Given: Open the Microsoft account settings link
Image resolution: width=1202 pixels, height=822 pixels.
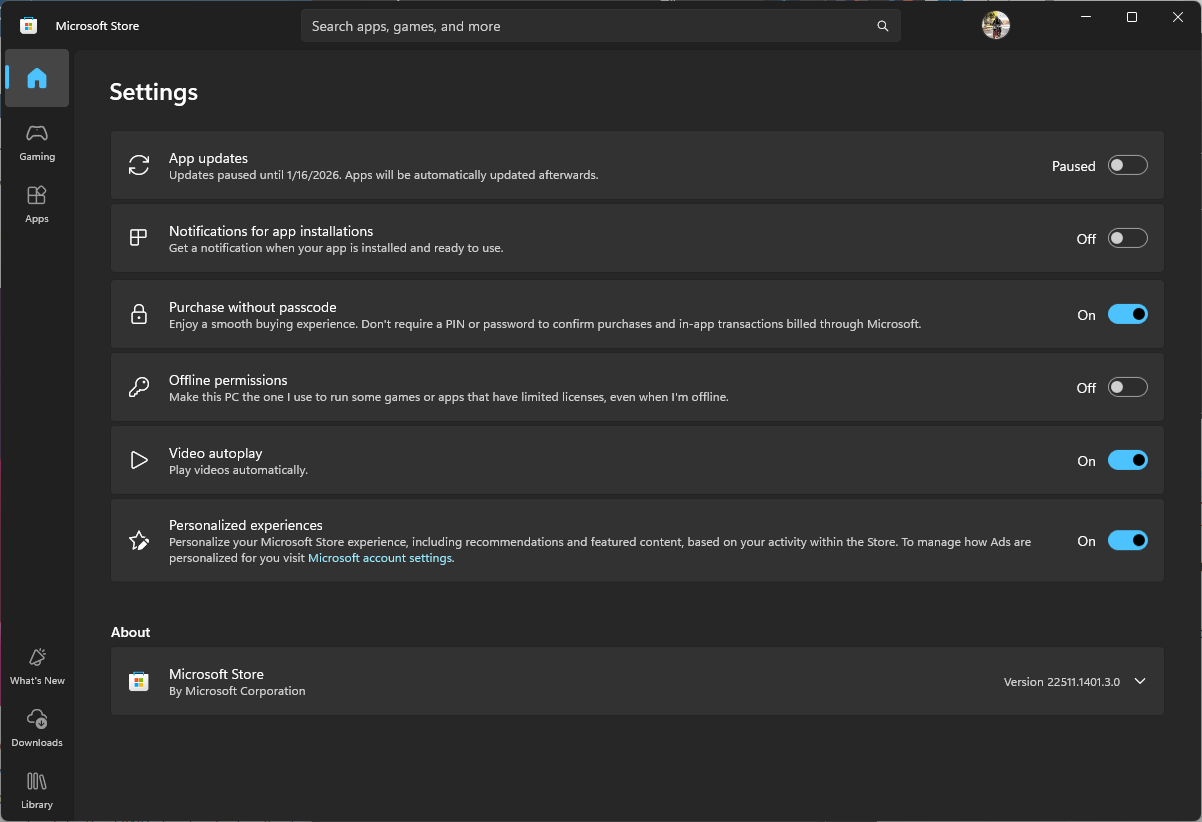Looking at the screenshot, I should click(x=380, y=558).
